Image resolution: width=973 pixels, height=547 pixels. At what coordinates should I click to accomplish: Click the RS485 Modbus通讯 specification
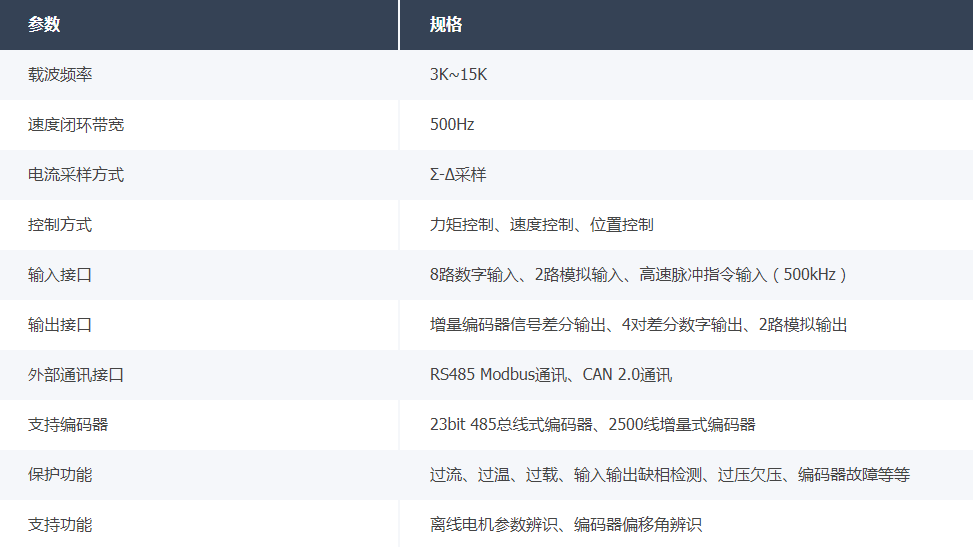(498, 375)
